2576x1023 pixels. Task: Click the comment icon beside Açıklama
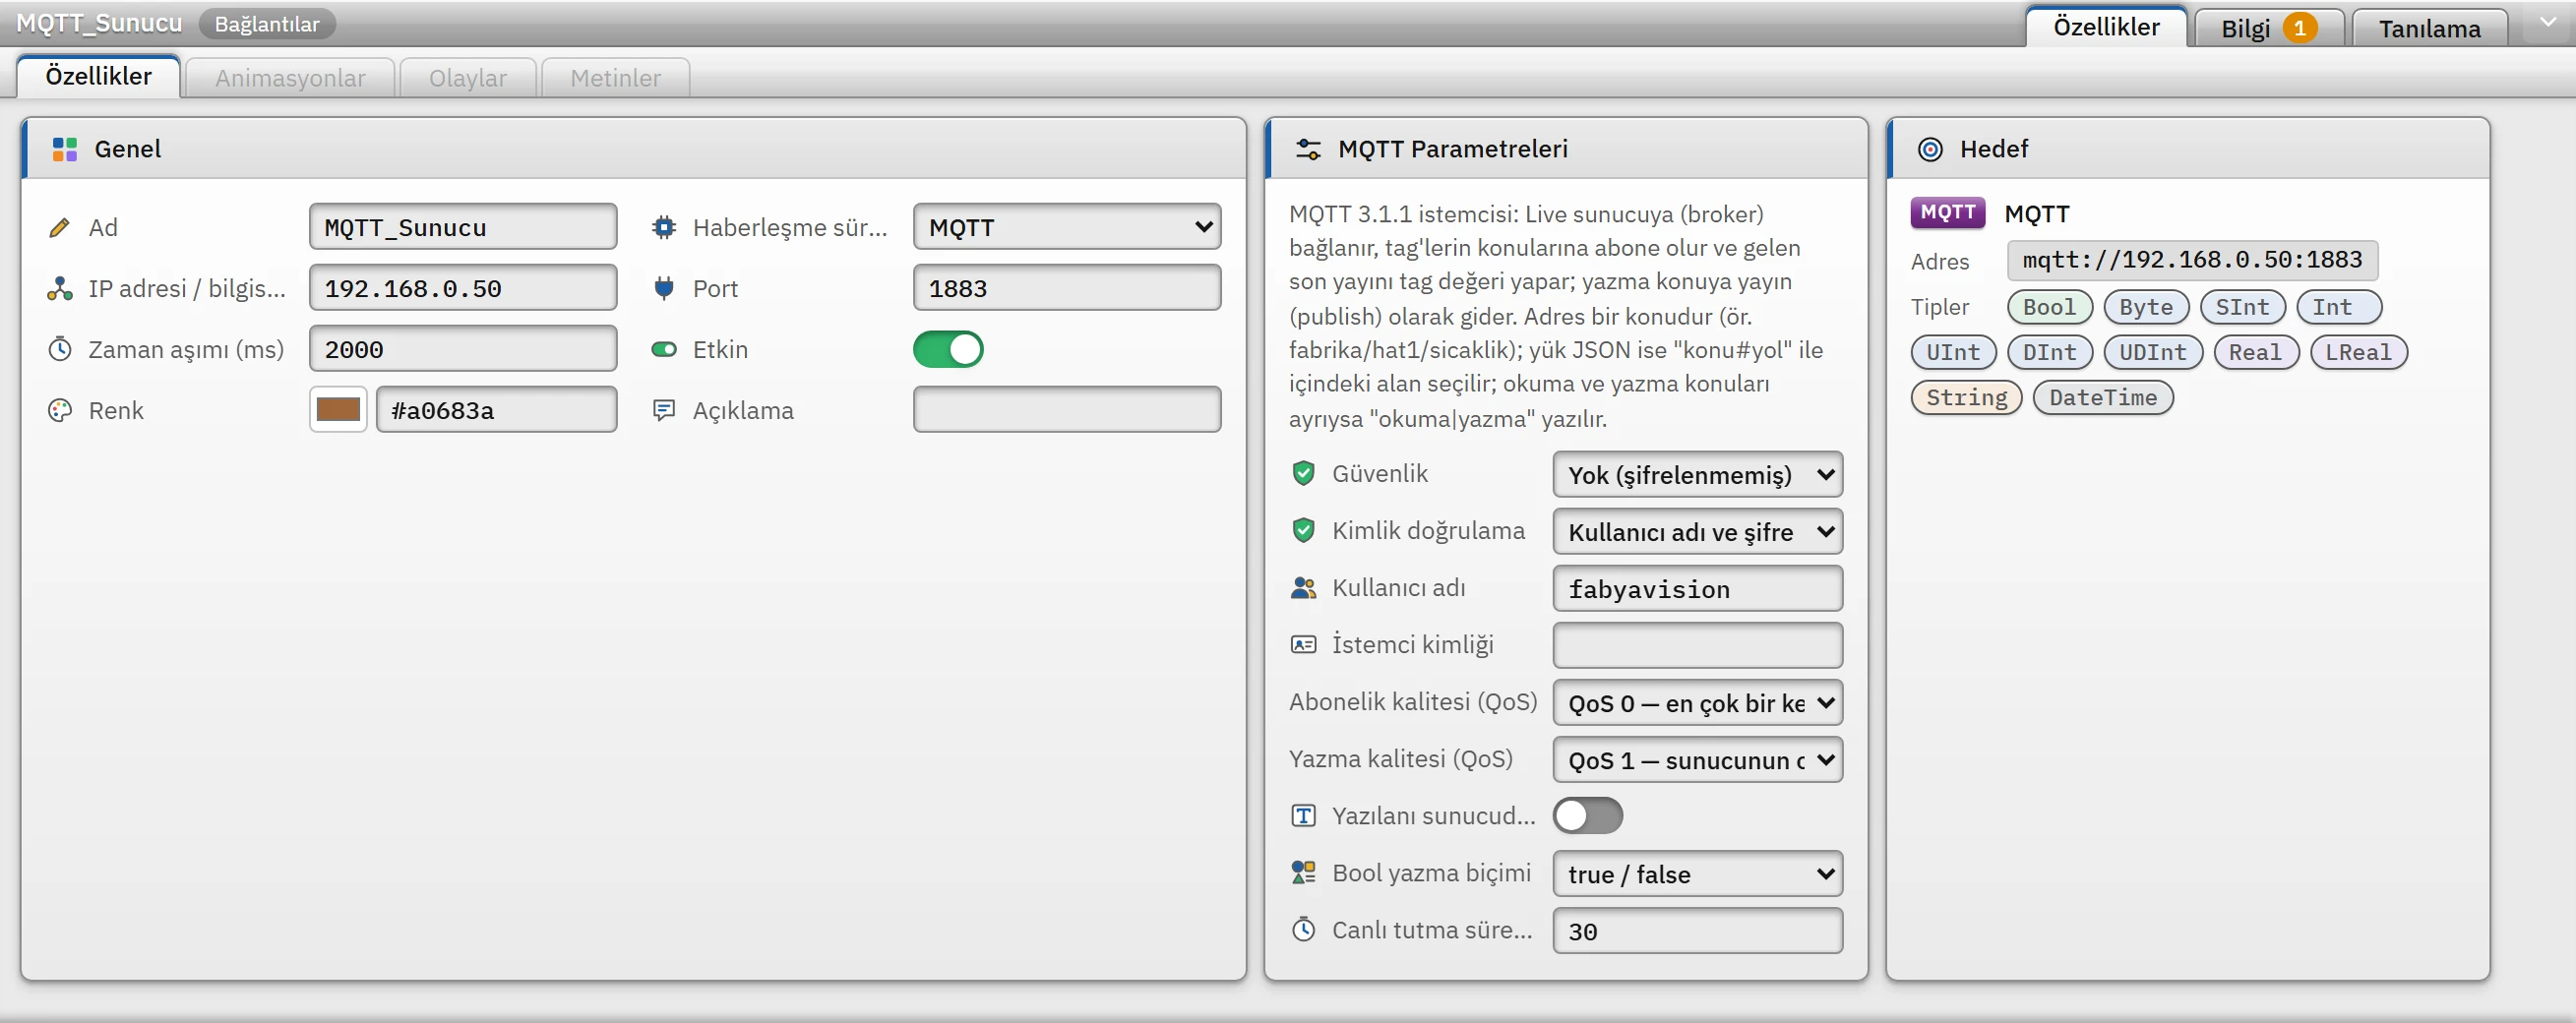(x=664, y=411)
